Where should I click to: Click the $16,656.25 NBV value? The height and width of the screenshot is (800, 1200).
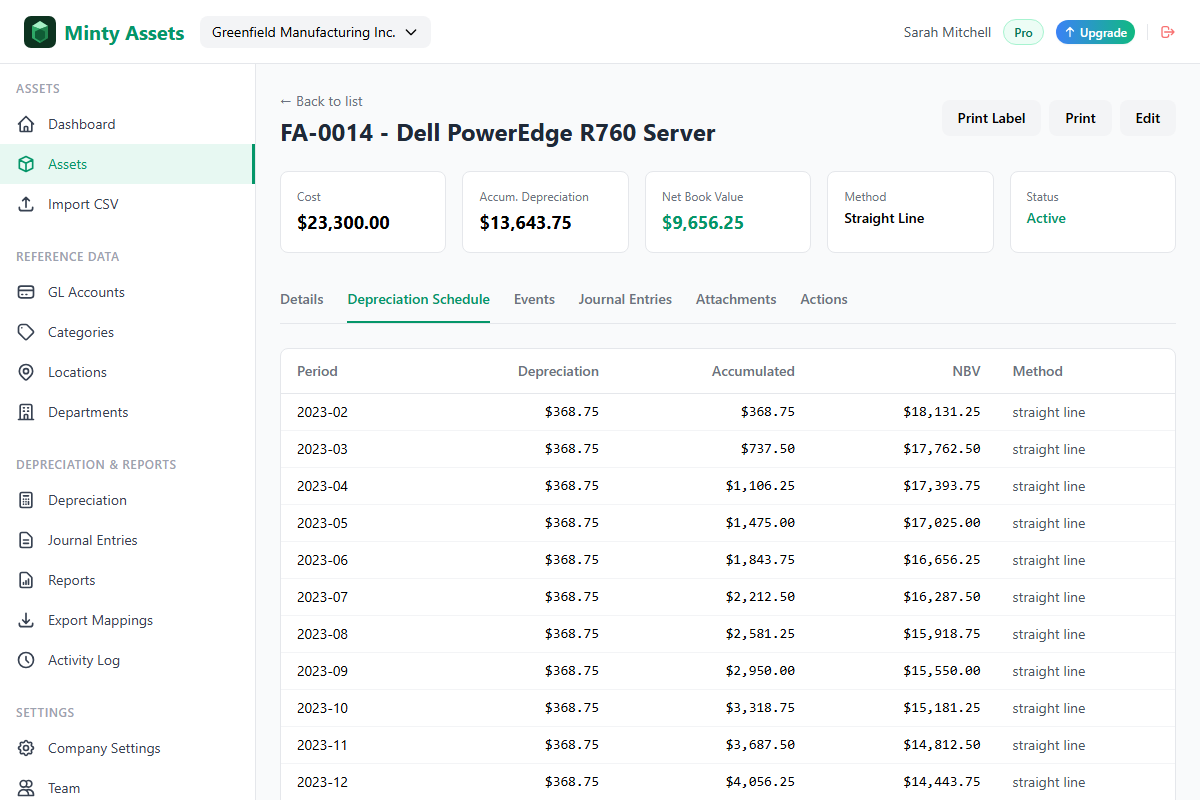(x=942, y=560)
